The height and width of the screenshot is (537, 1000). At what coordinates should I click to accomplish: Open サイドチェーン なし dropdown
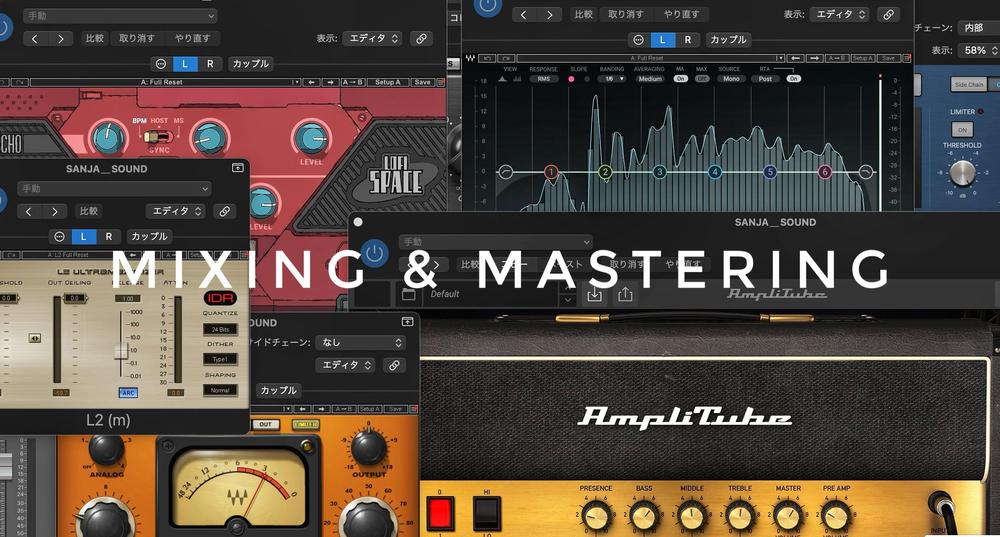(360, 342)
